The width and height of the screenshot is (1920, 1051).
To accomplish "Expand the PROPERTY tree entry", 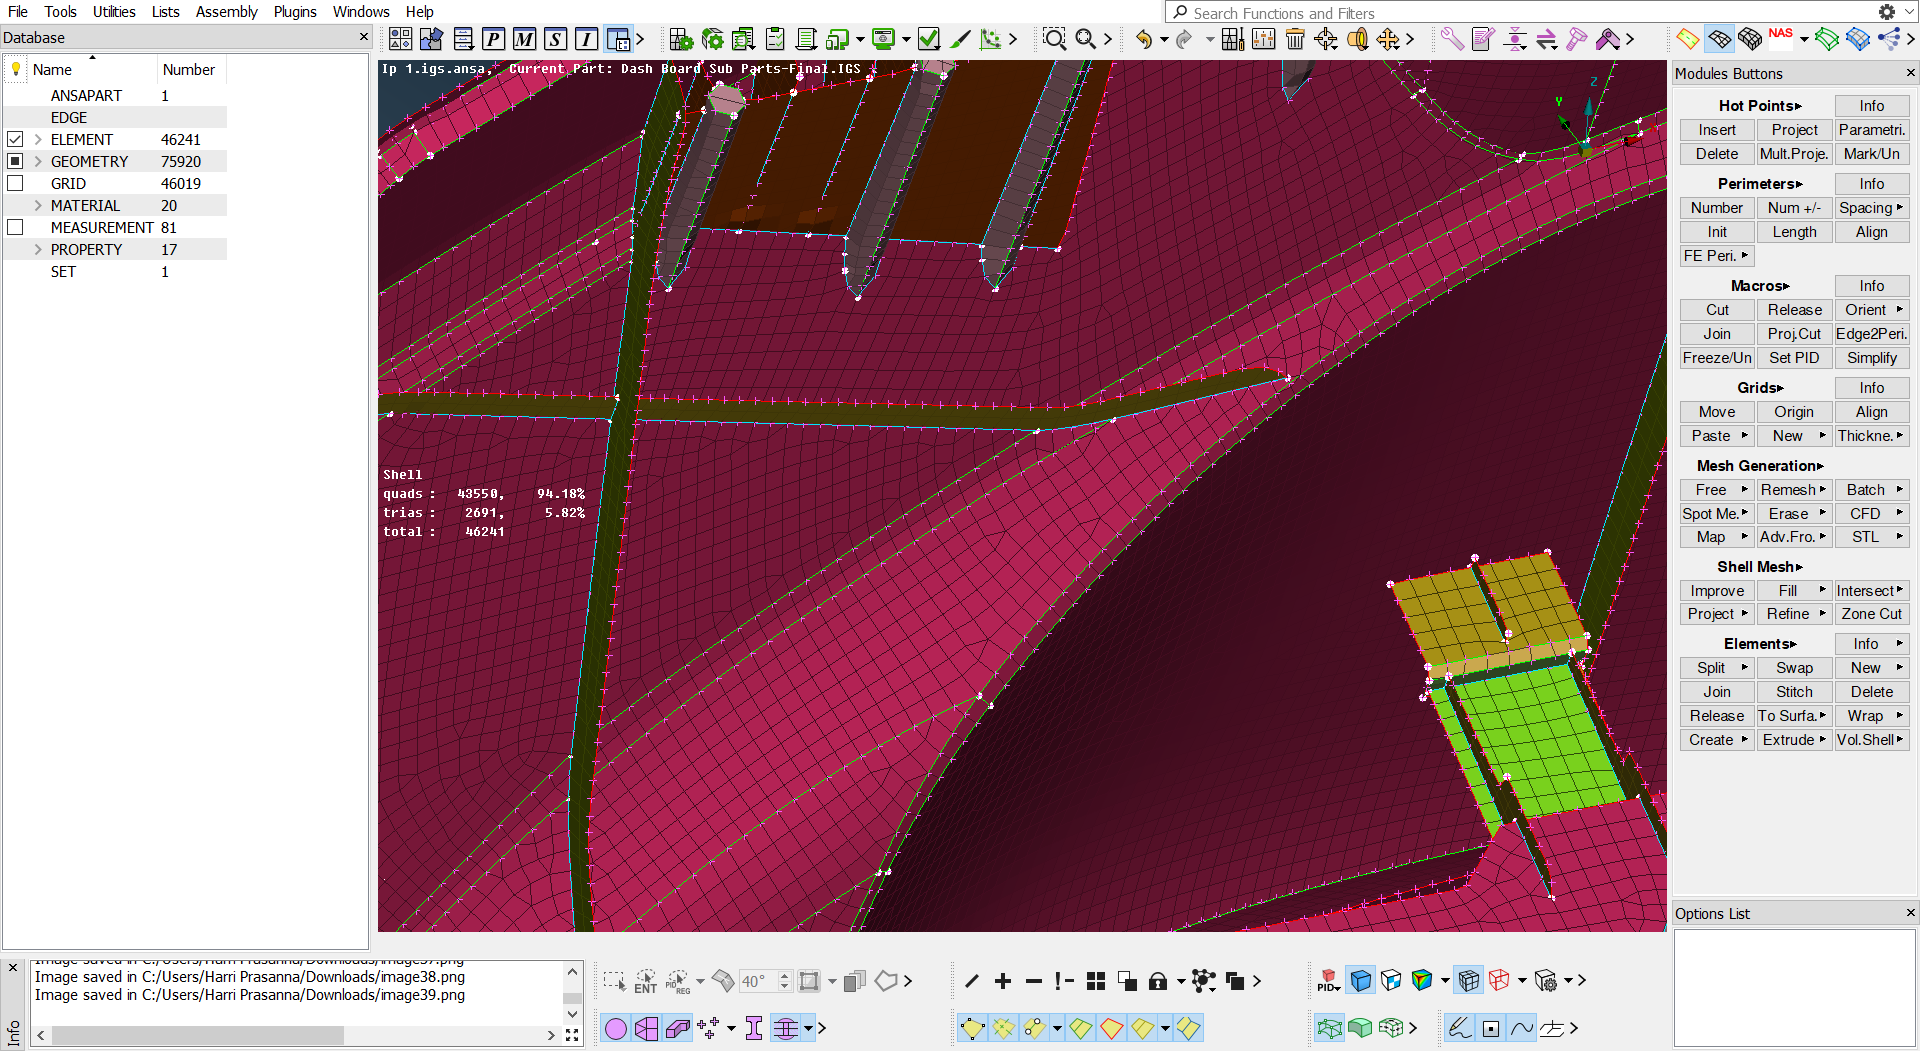I will (38, 249).
